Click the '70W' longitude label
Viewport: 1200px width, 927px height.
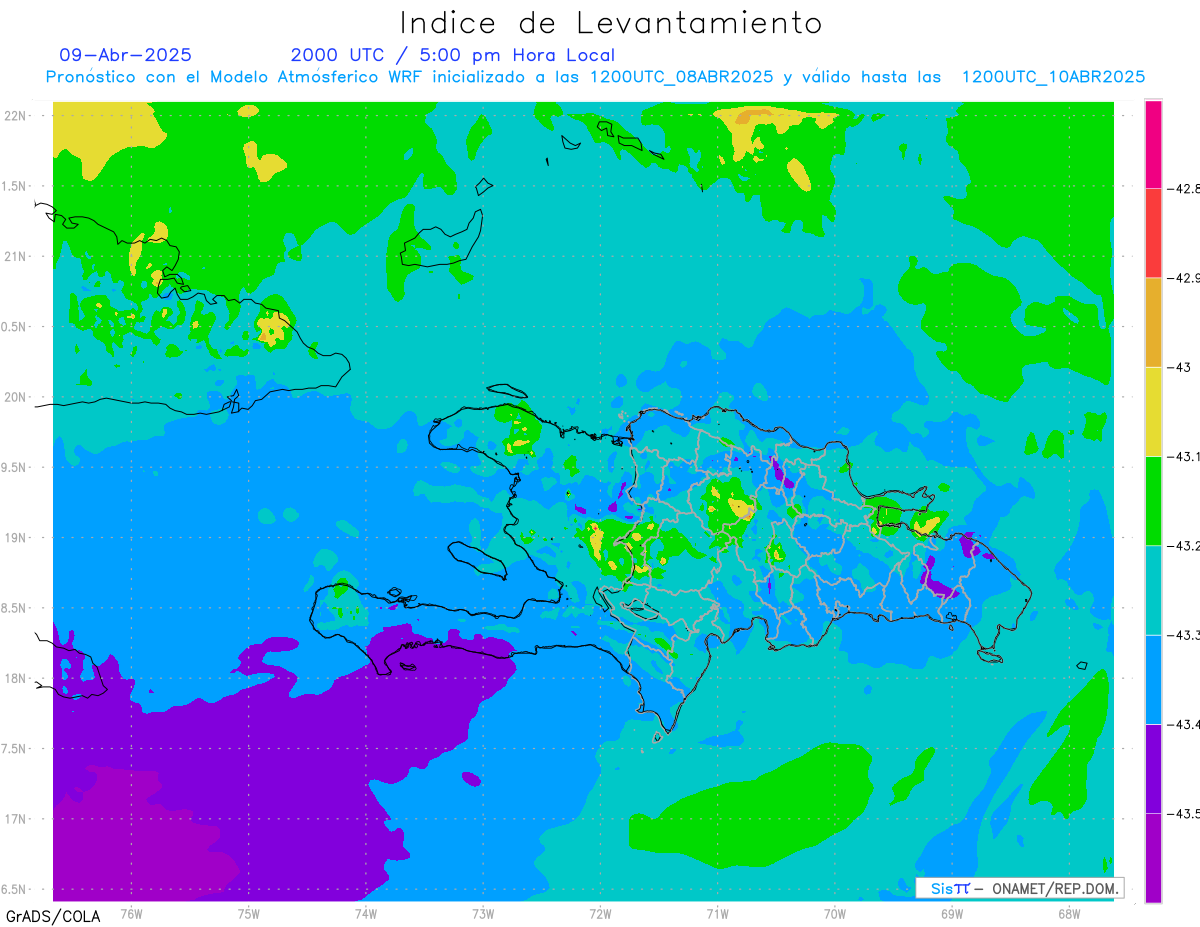click(x=835, y=913)
